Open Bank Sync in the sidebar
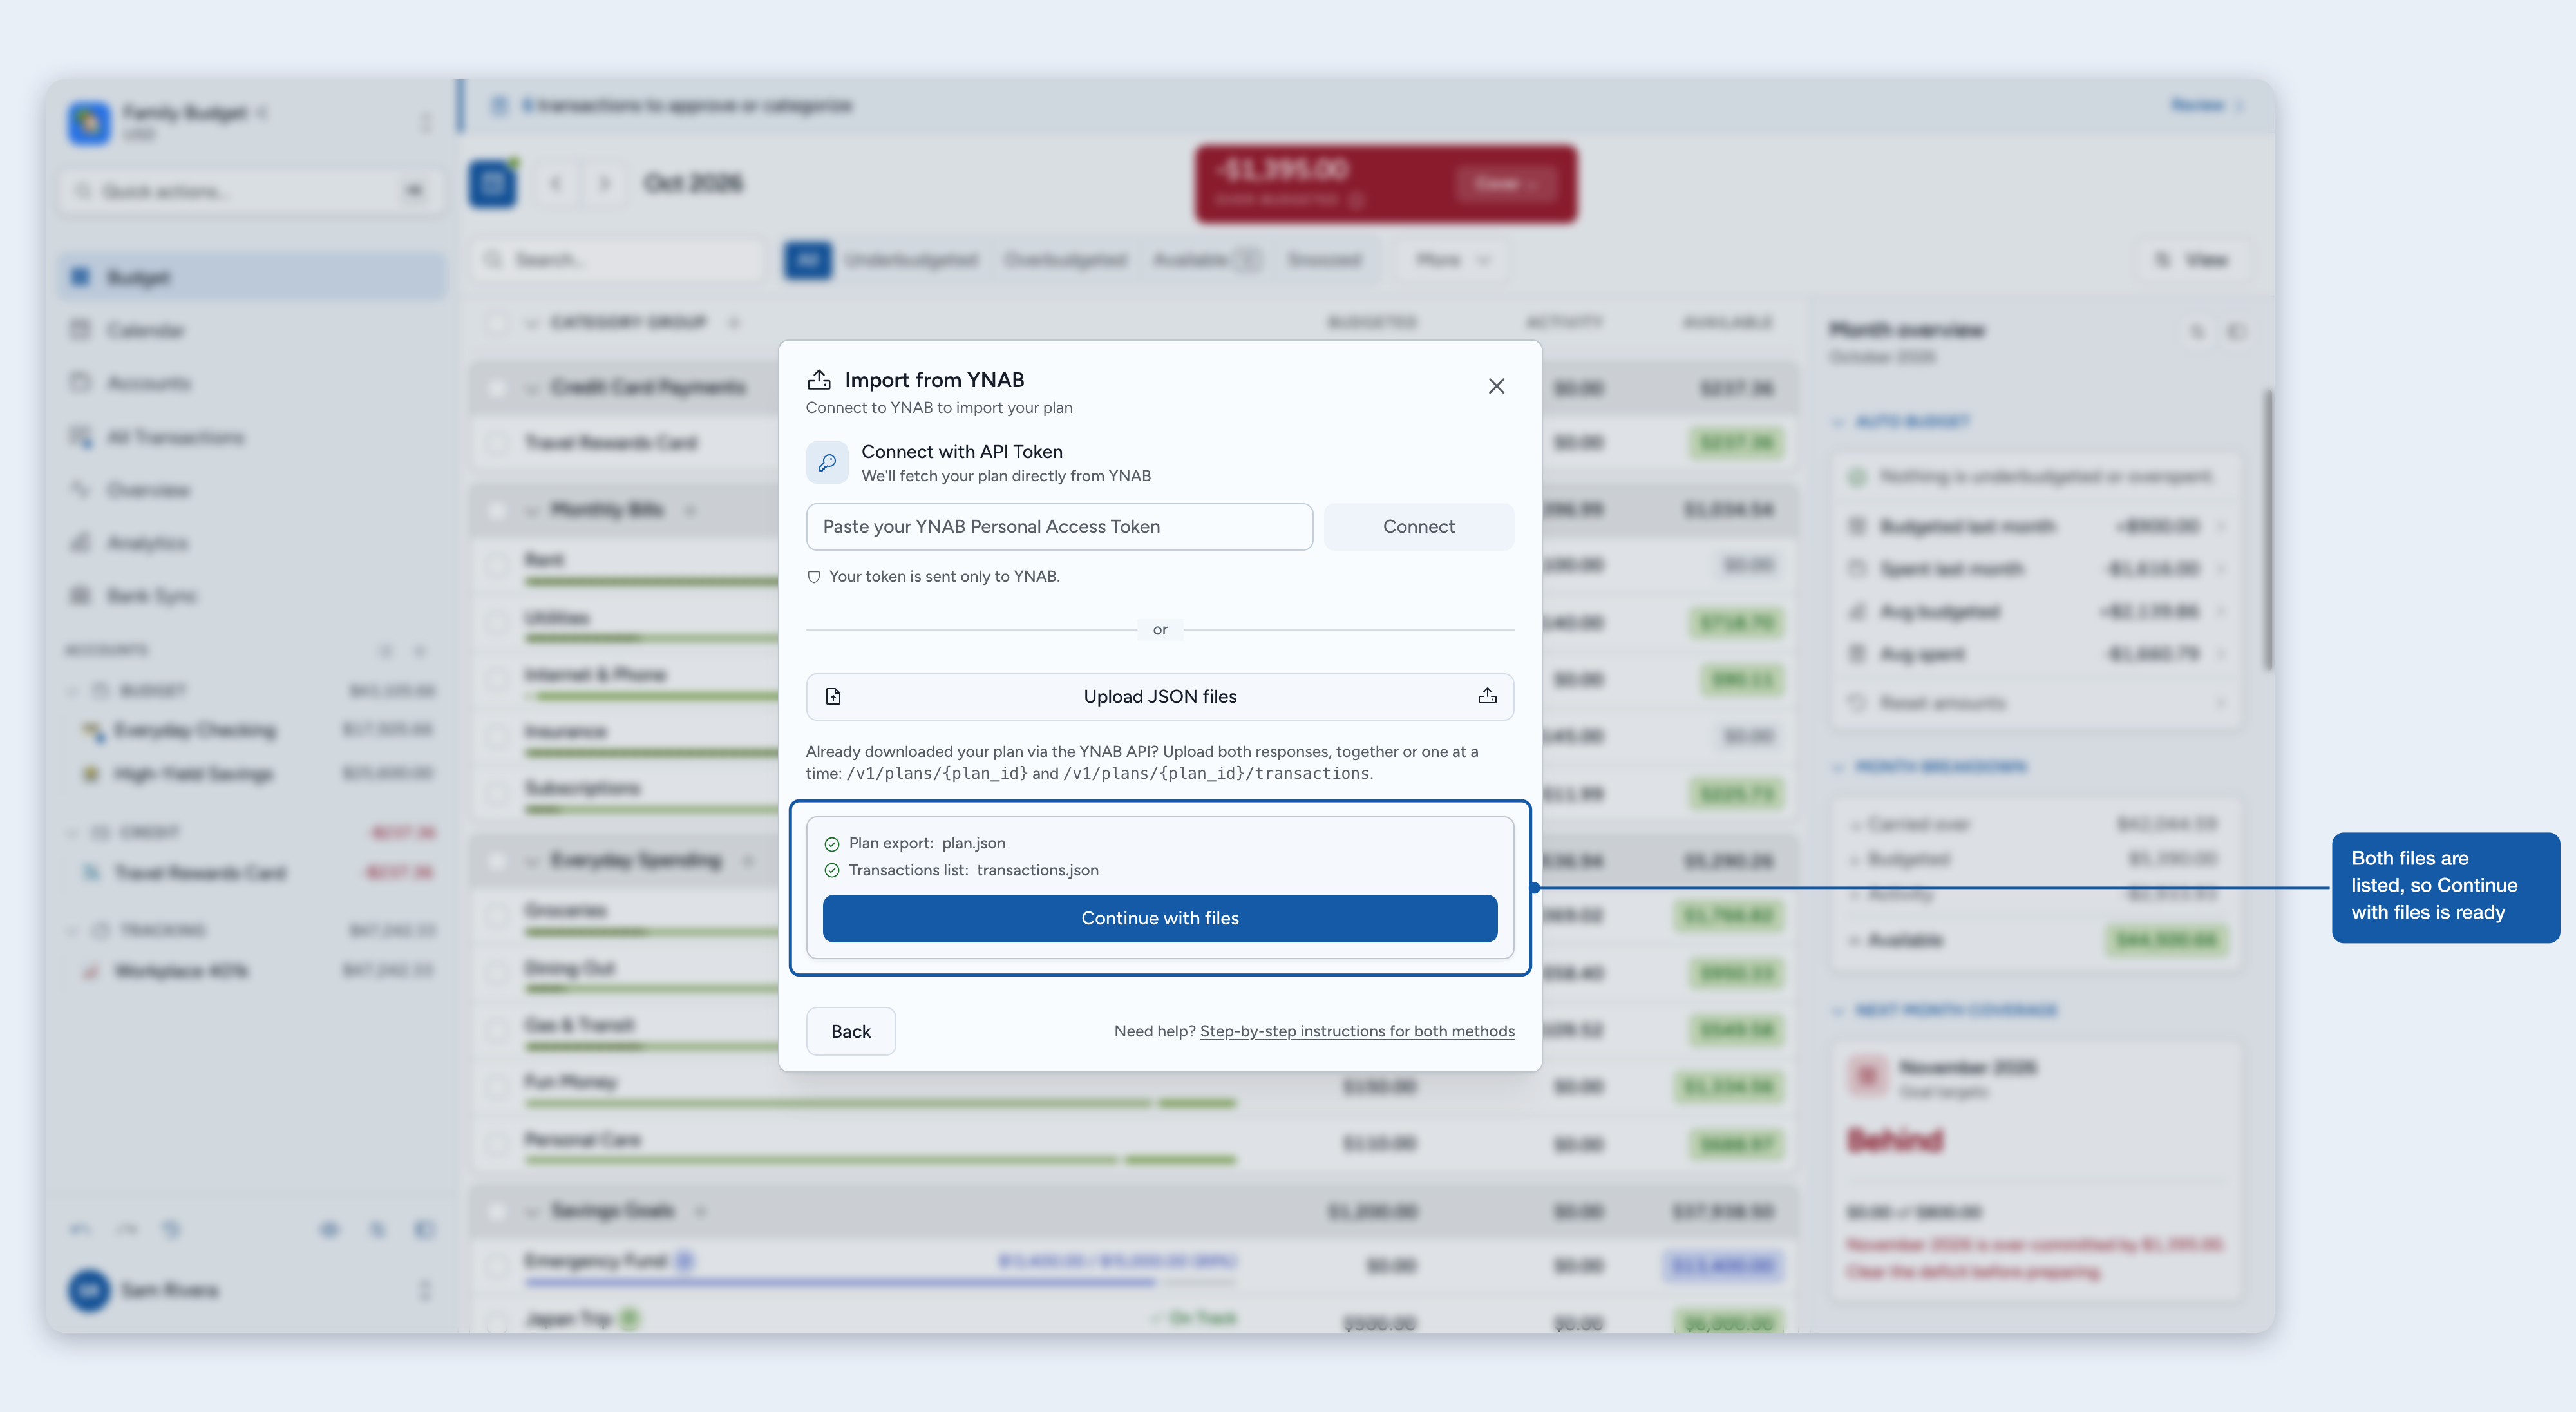This screenshot has height=1412, width=2576. coord(252,596)
